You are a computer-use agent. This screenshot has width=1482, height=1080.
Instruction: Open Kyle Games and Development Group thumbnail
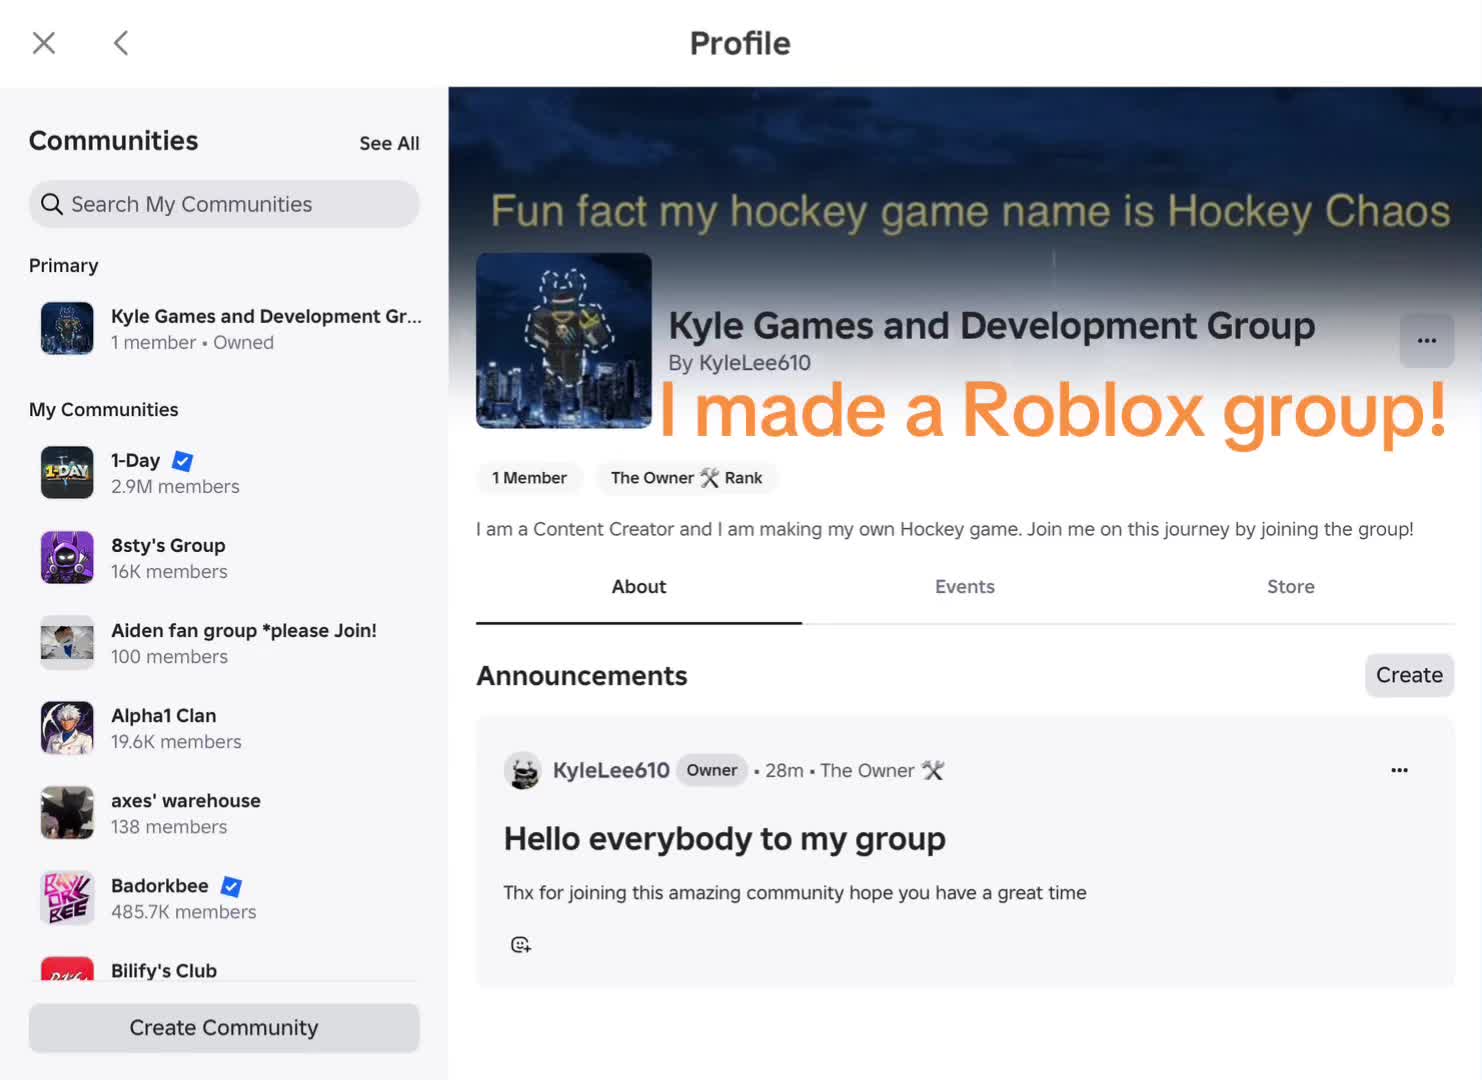67,328
